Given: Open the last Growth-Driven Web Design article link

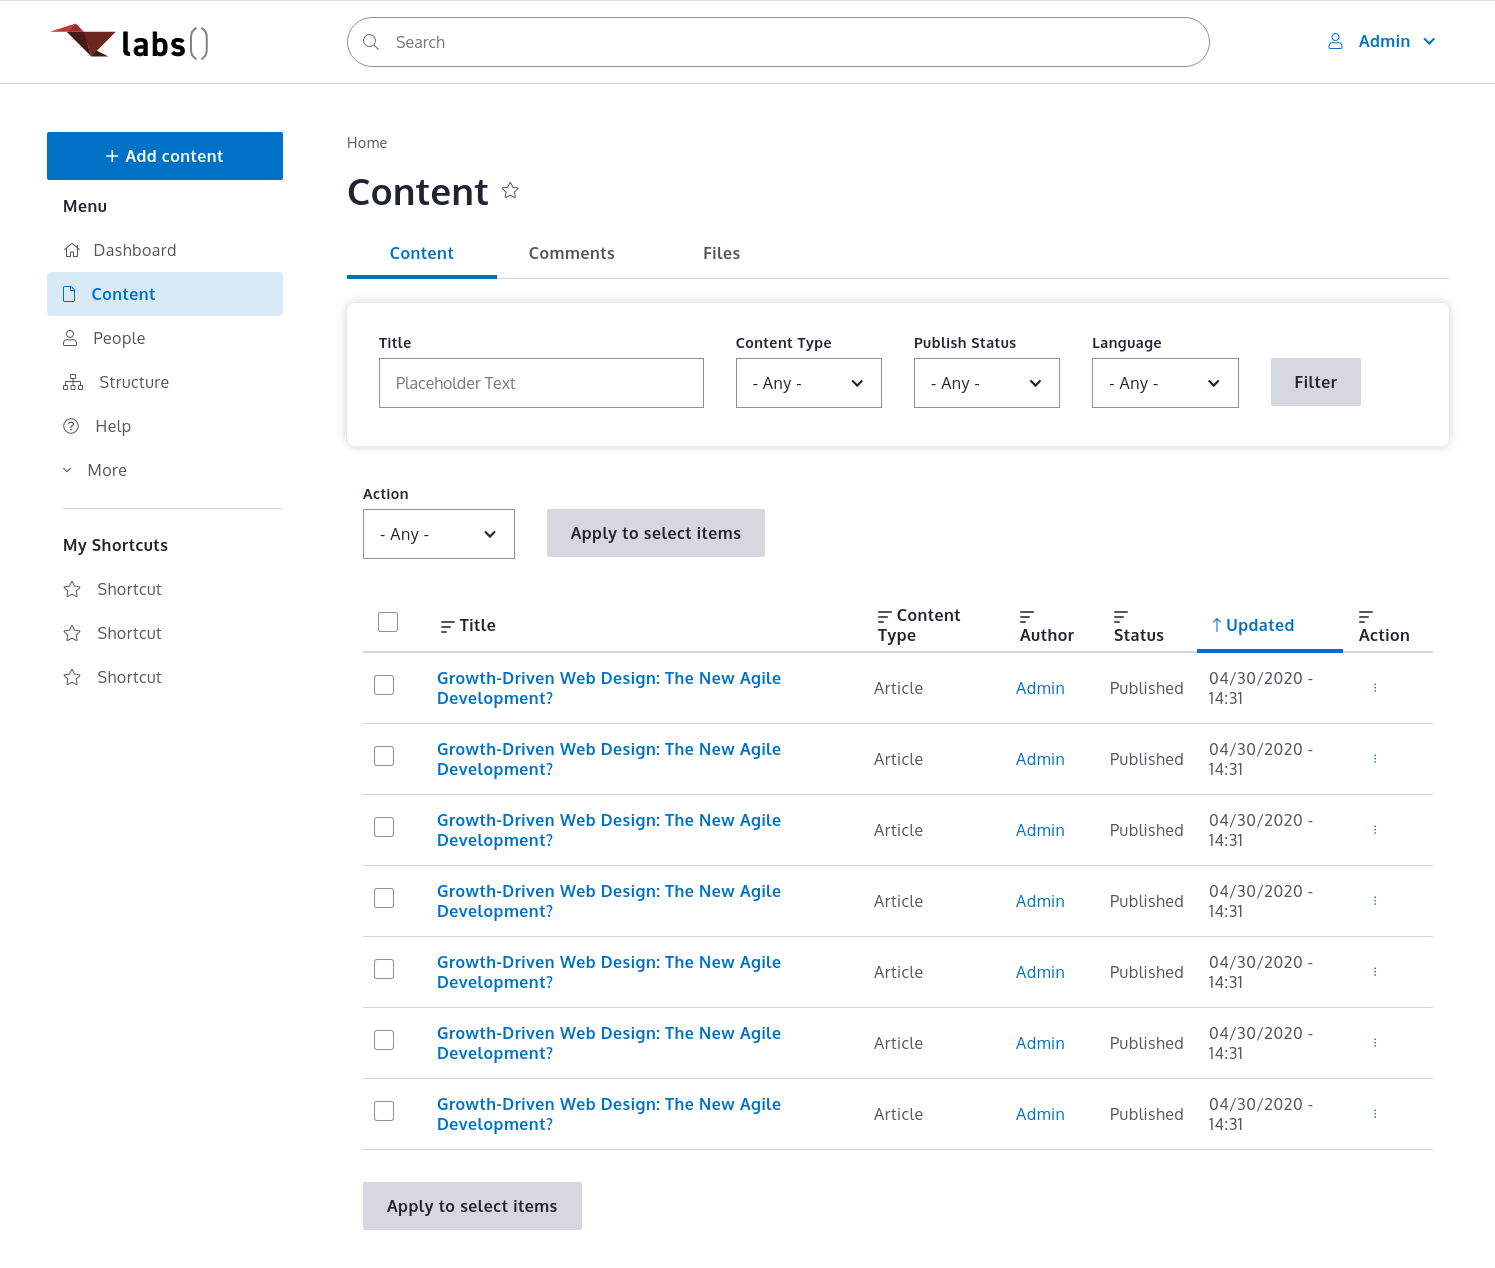Looking at the screenshot, I should tap(609, 1114).
